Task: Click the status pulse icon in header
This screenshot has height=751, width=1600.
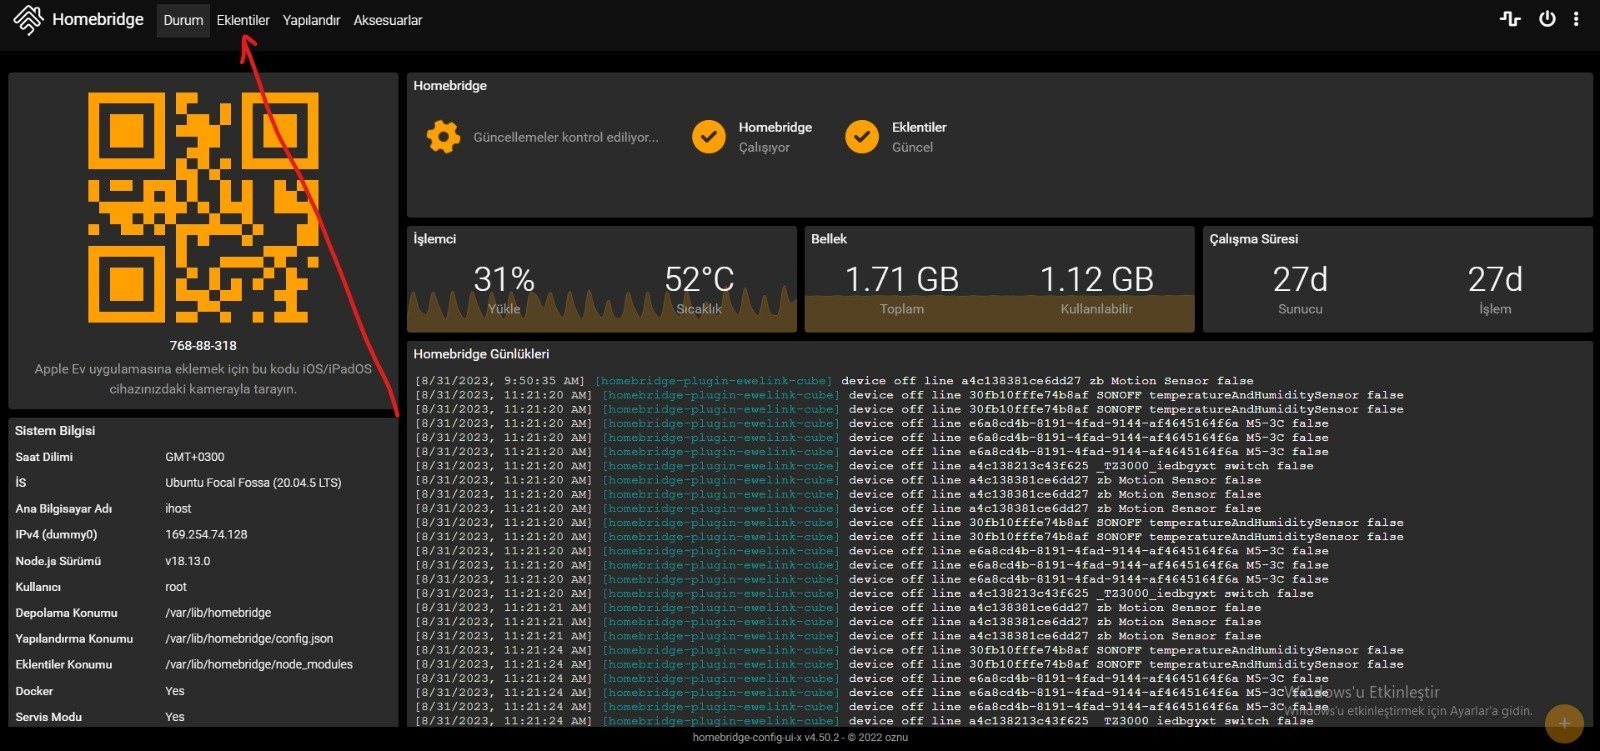Action: [x=1510, y=19]
